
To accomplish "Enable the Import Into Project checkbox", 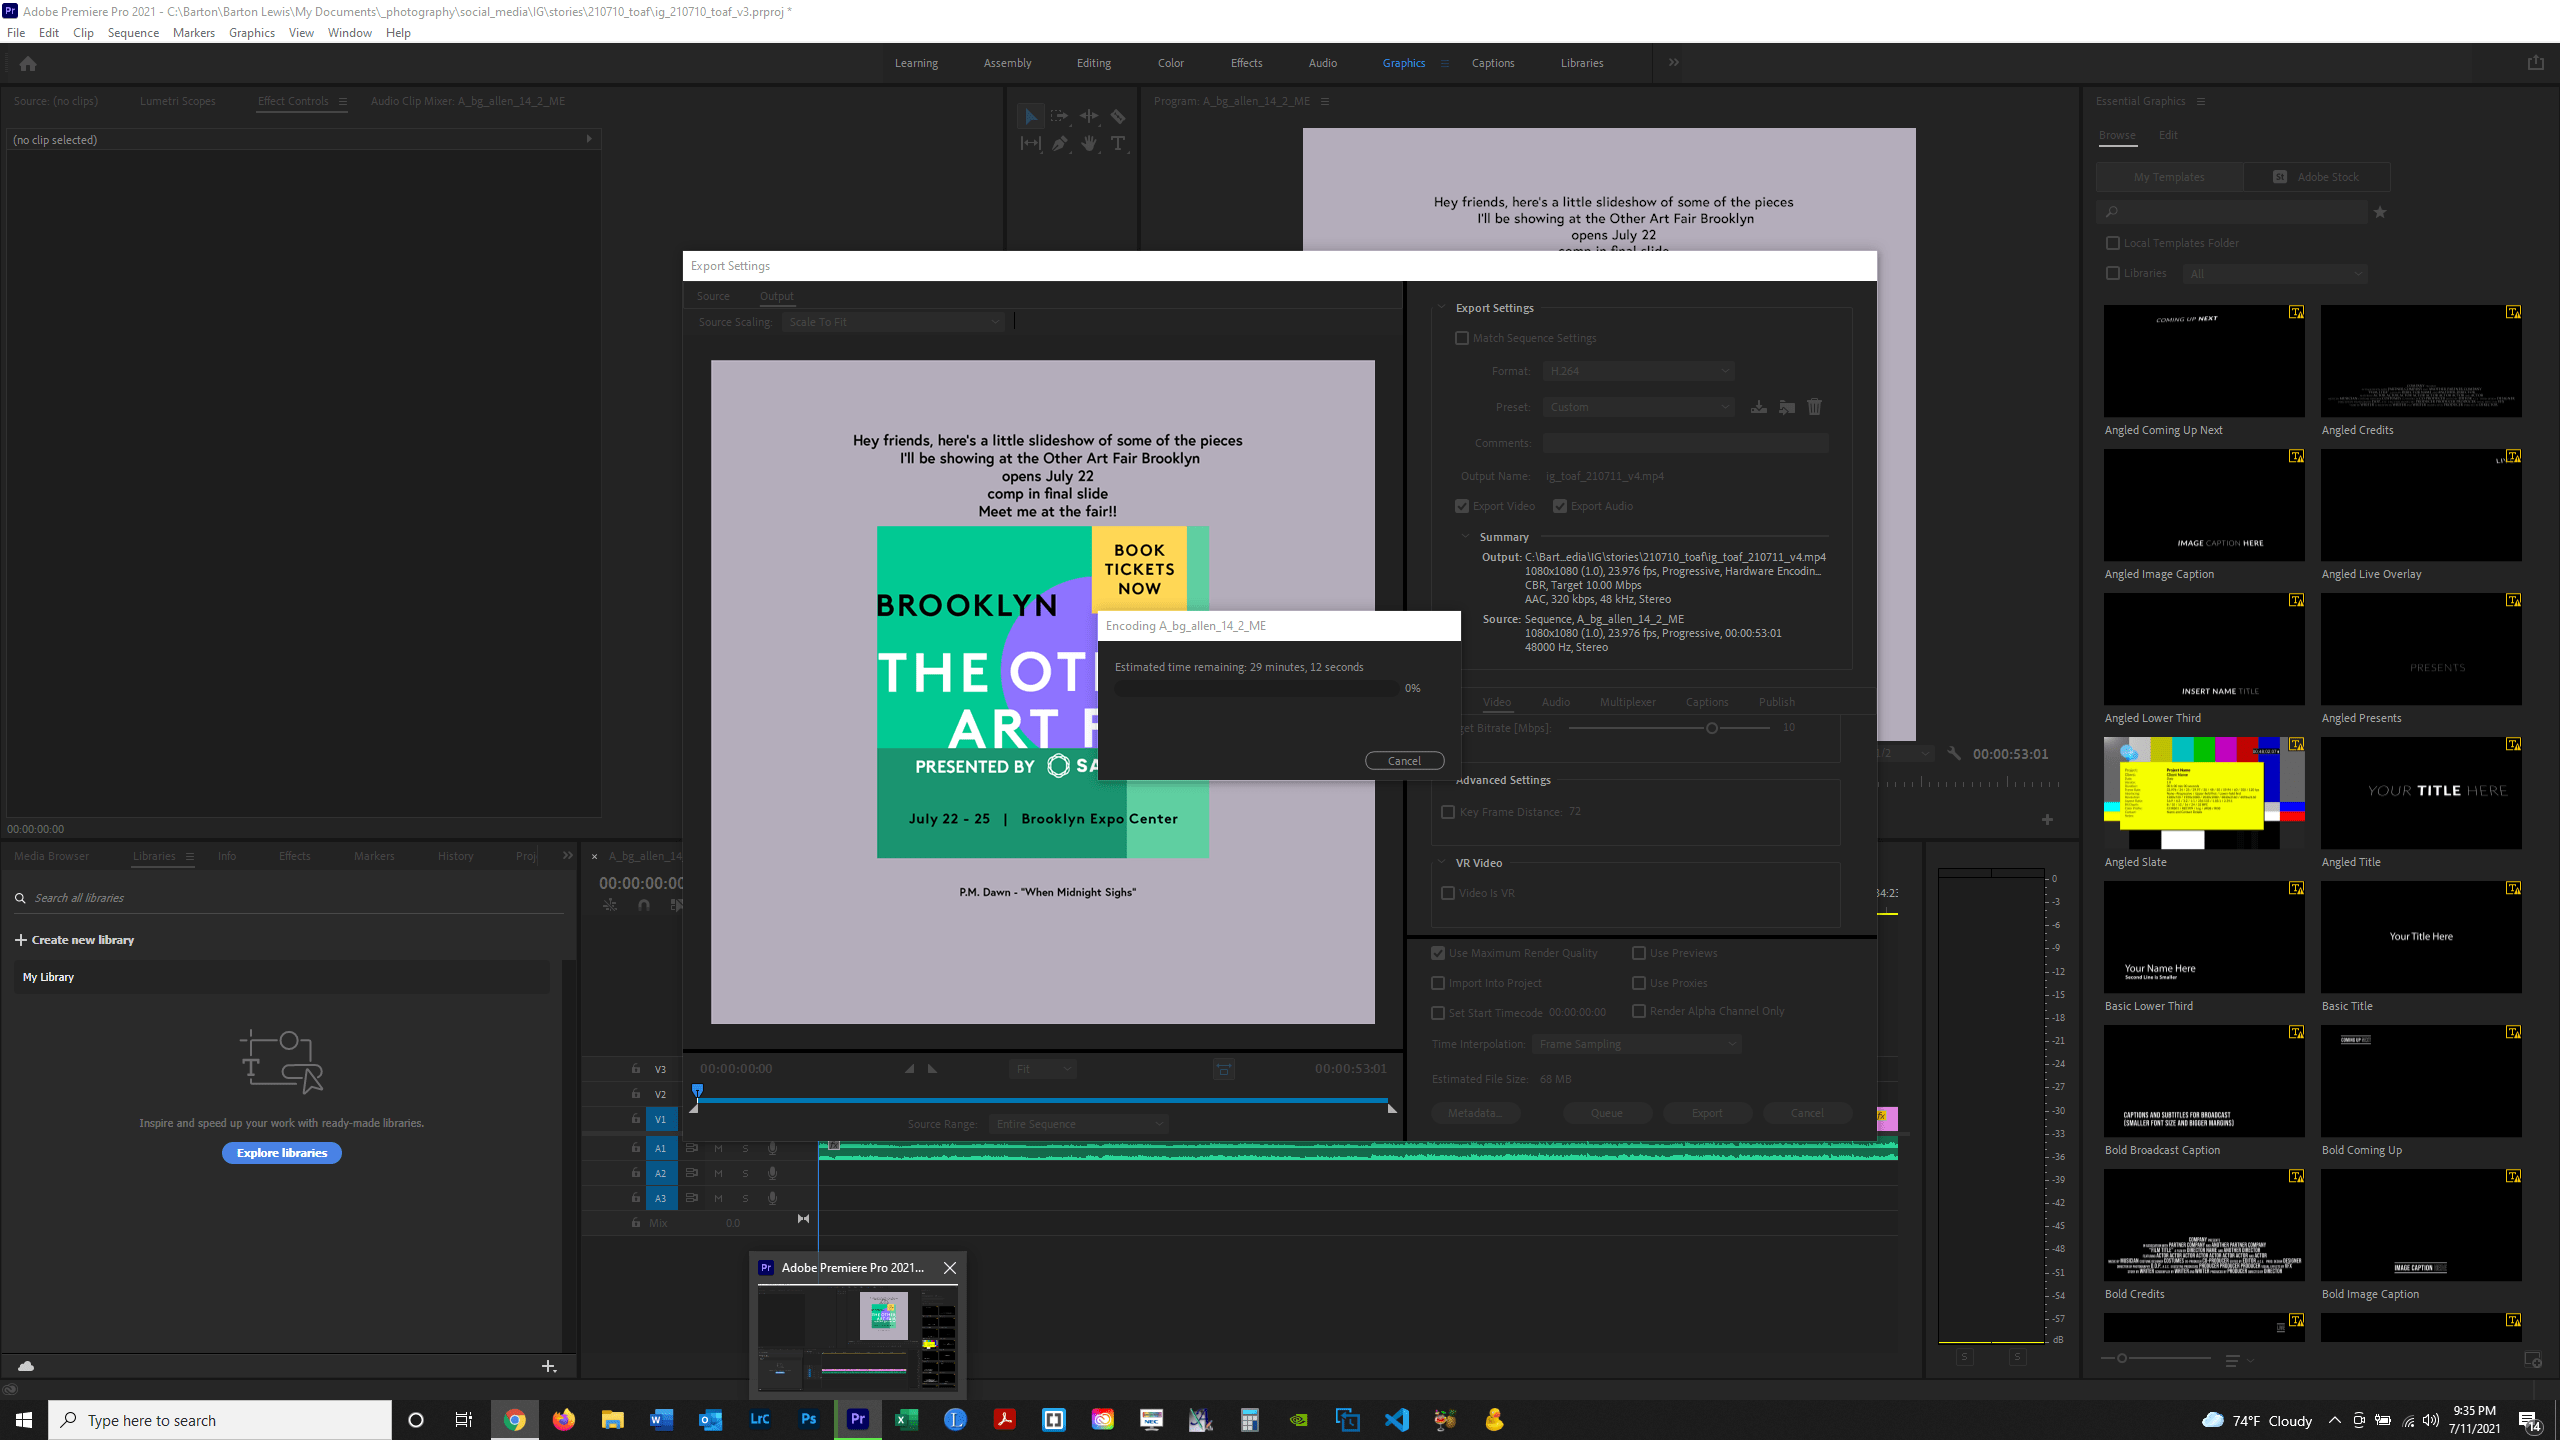I will click(x=1439, y=983).
